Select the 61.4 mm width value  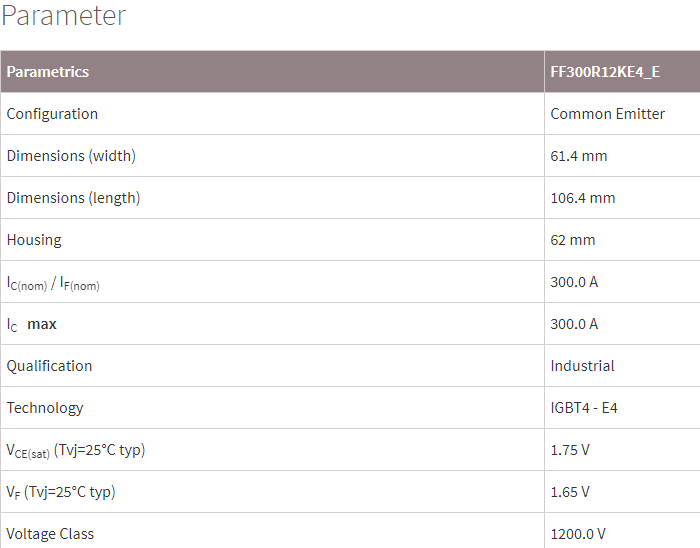point(579,156)
